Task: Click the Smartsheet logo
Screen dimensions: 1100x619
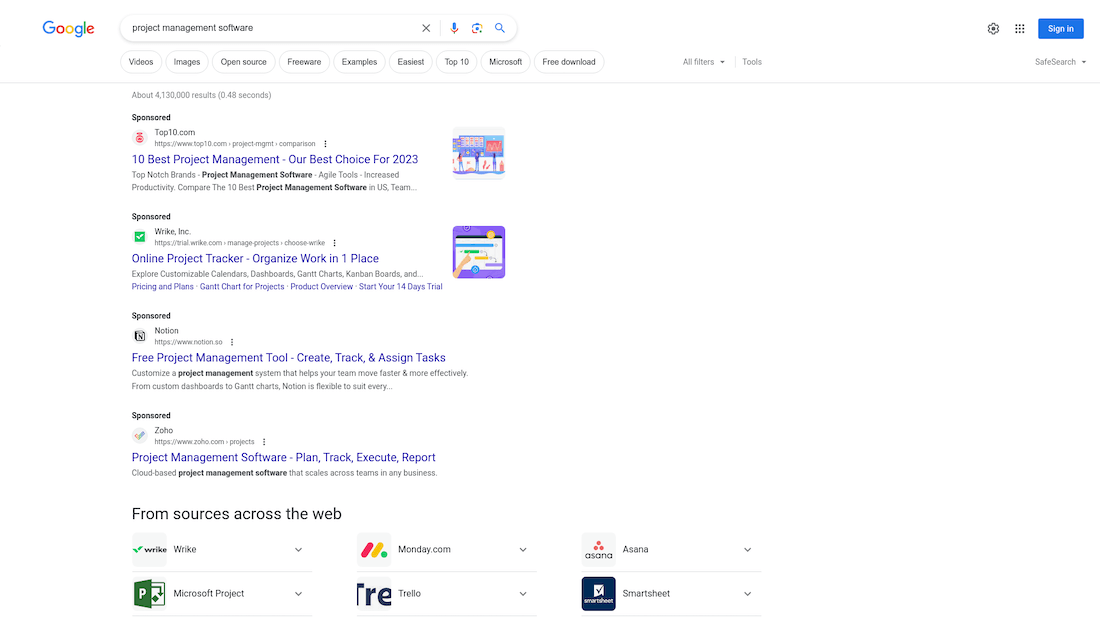Action: click(598, 594)
